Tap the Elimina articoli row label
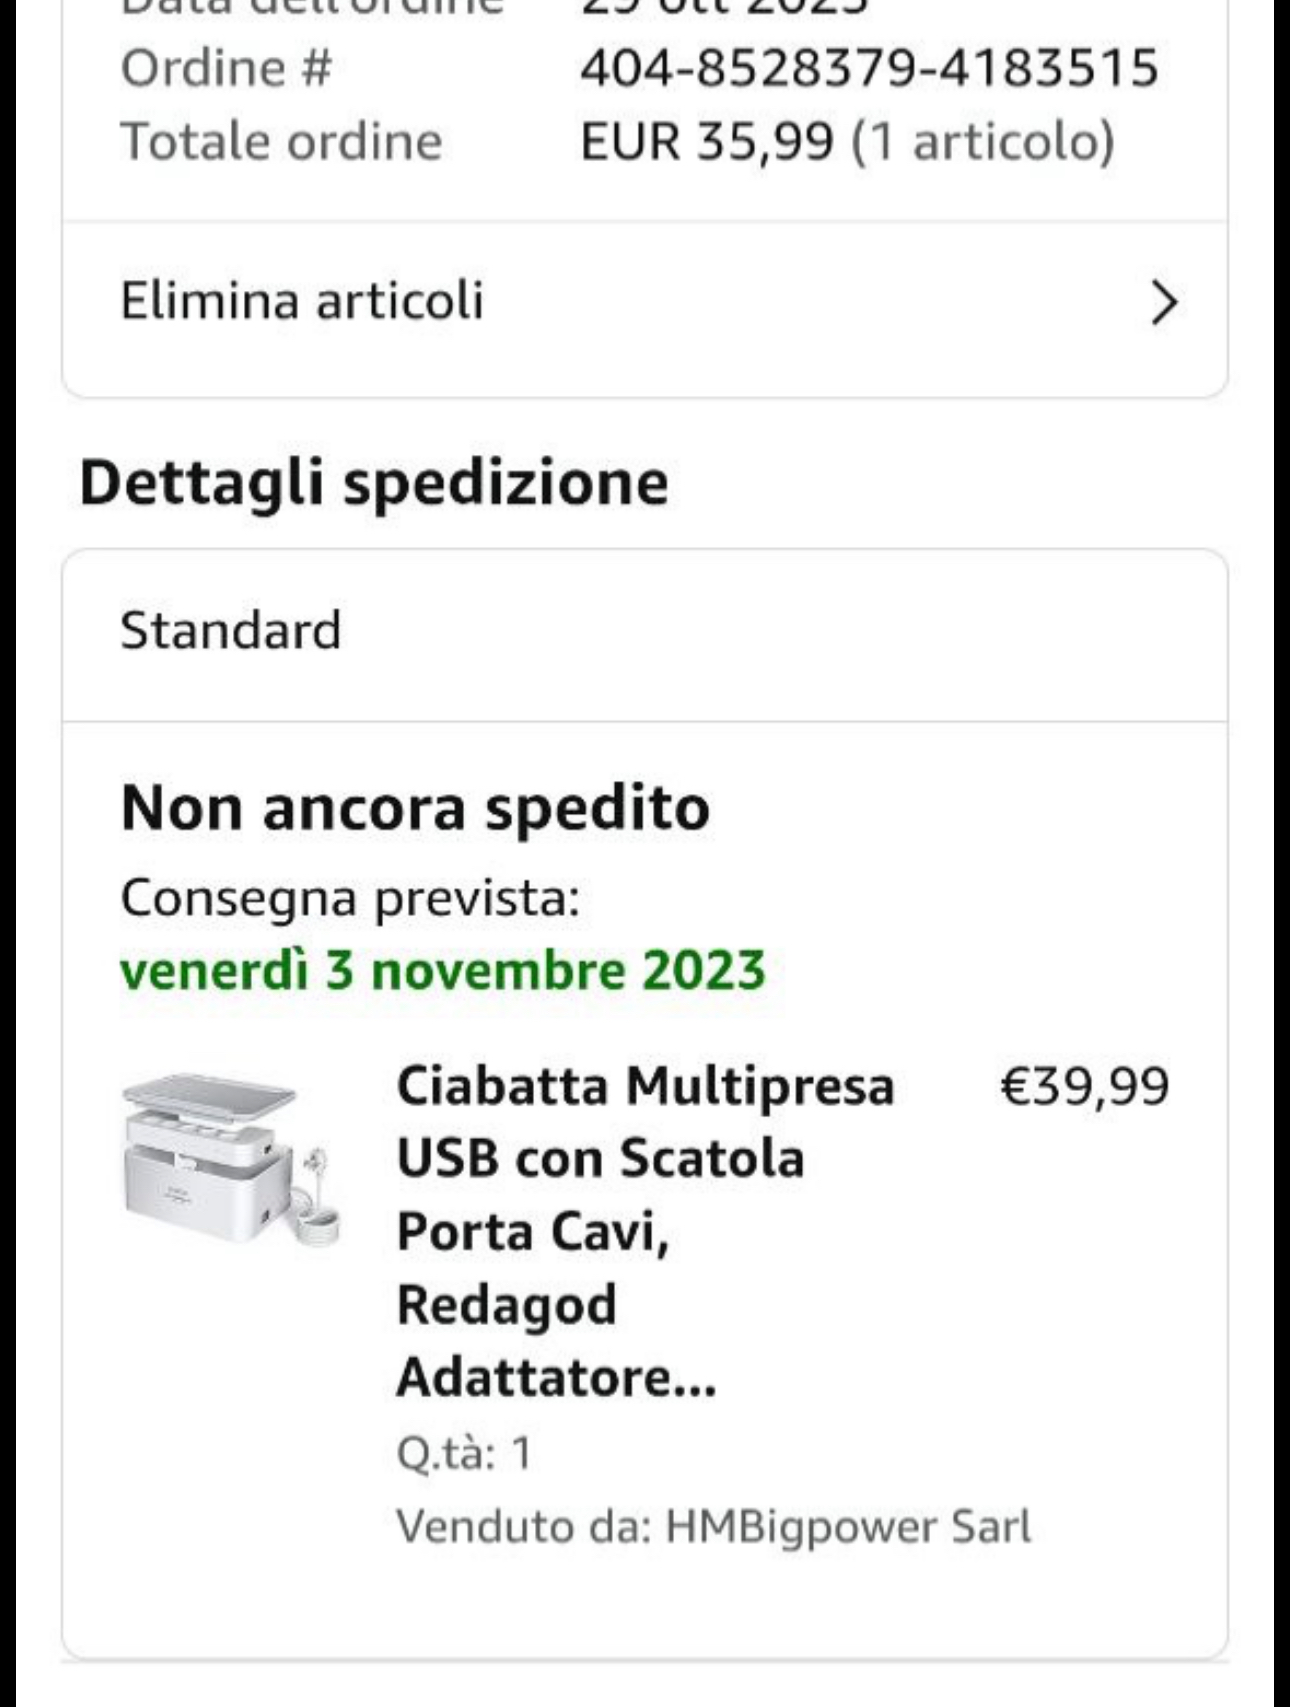Image resolution: width=1290 pixels, height=1707 pixels. [x=302, y=301]
